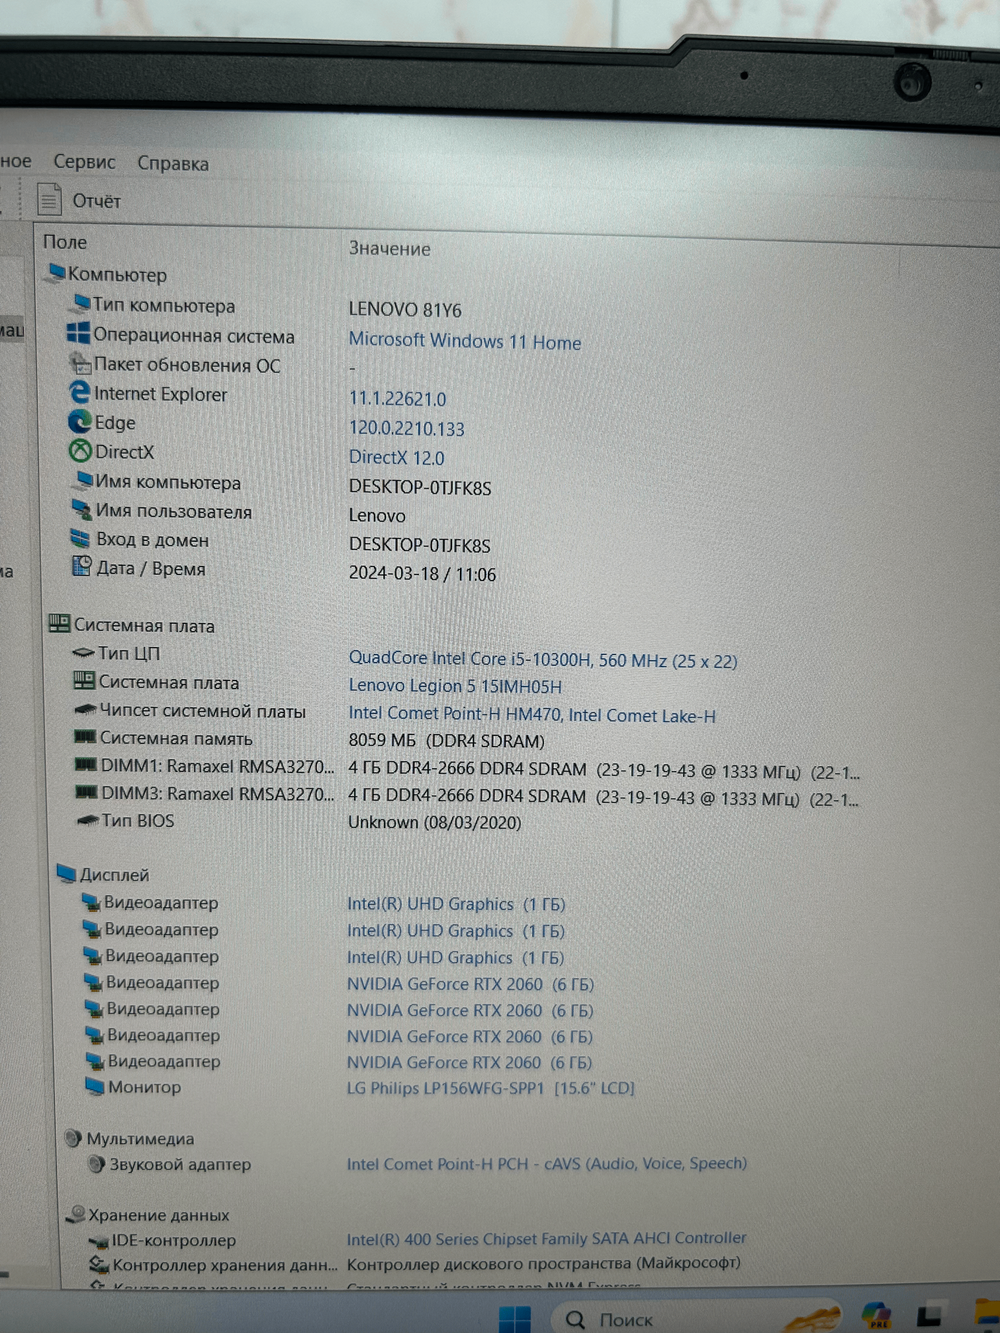Screen dimensions: 1000x1333
Task: Open the Сервис menu
Action: tap(84, 162)
